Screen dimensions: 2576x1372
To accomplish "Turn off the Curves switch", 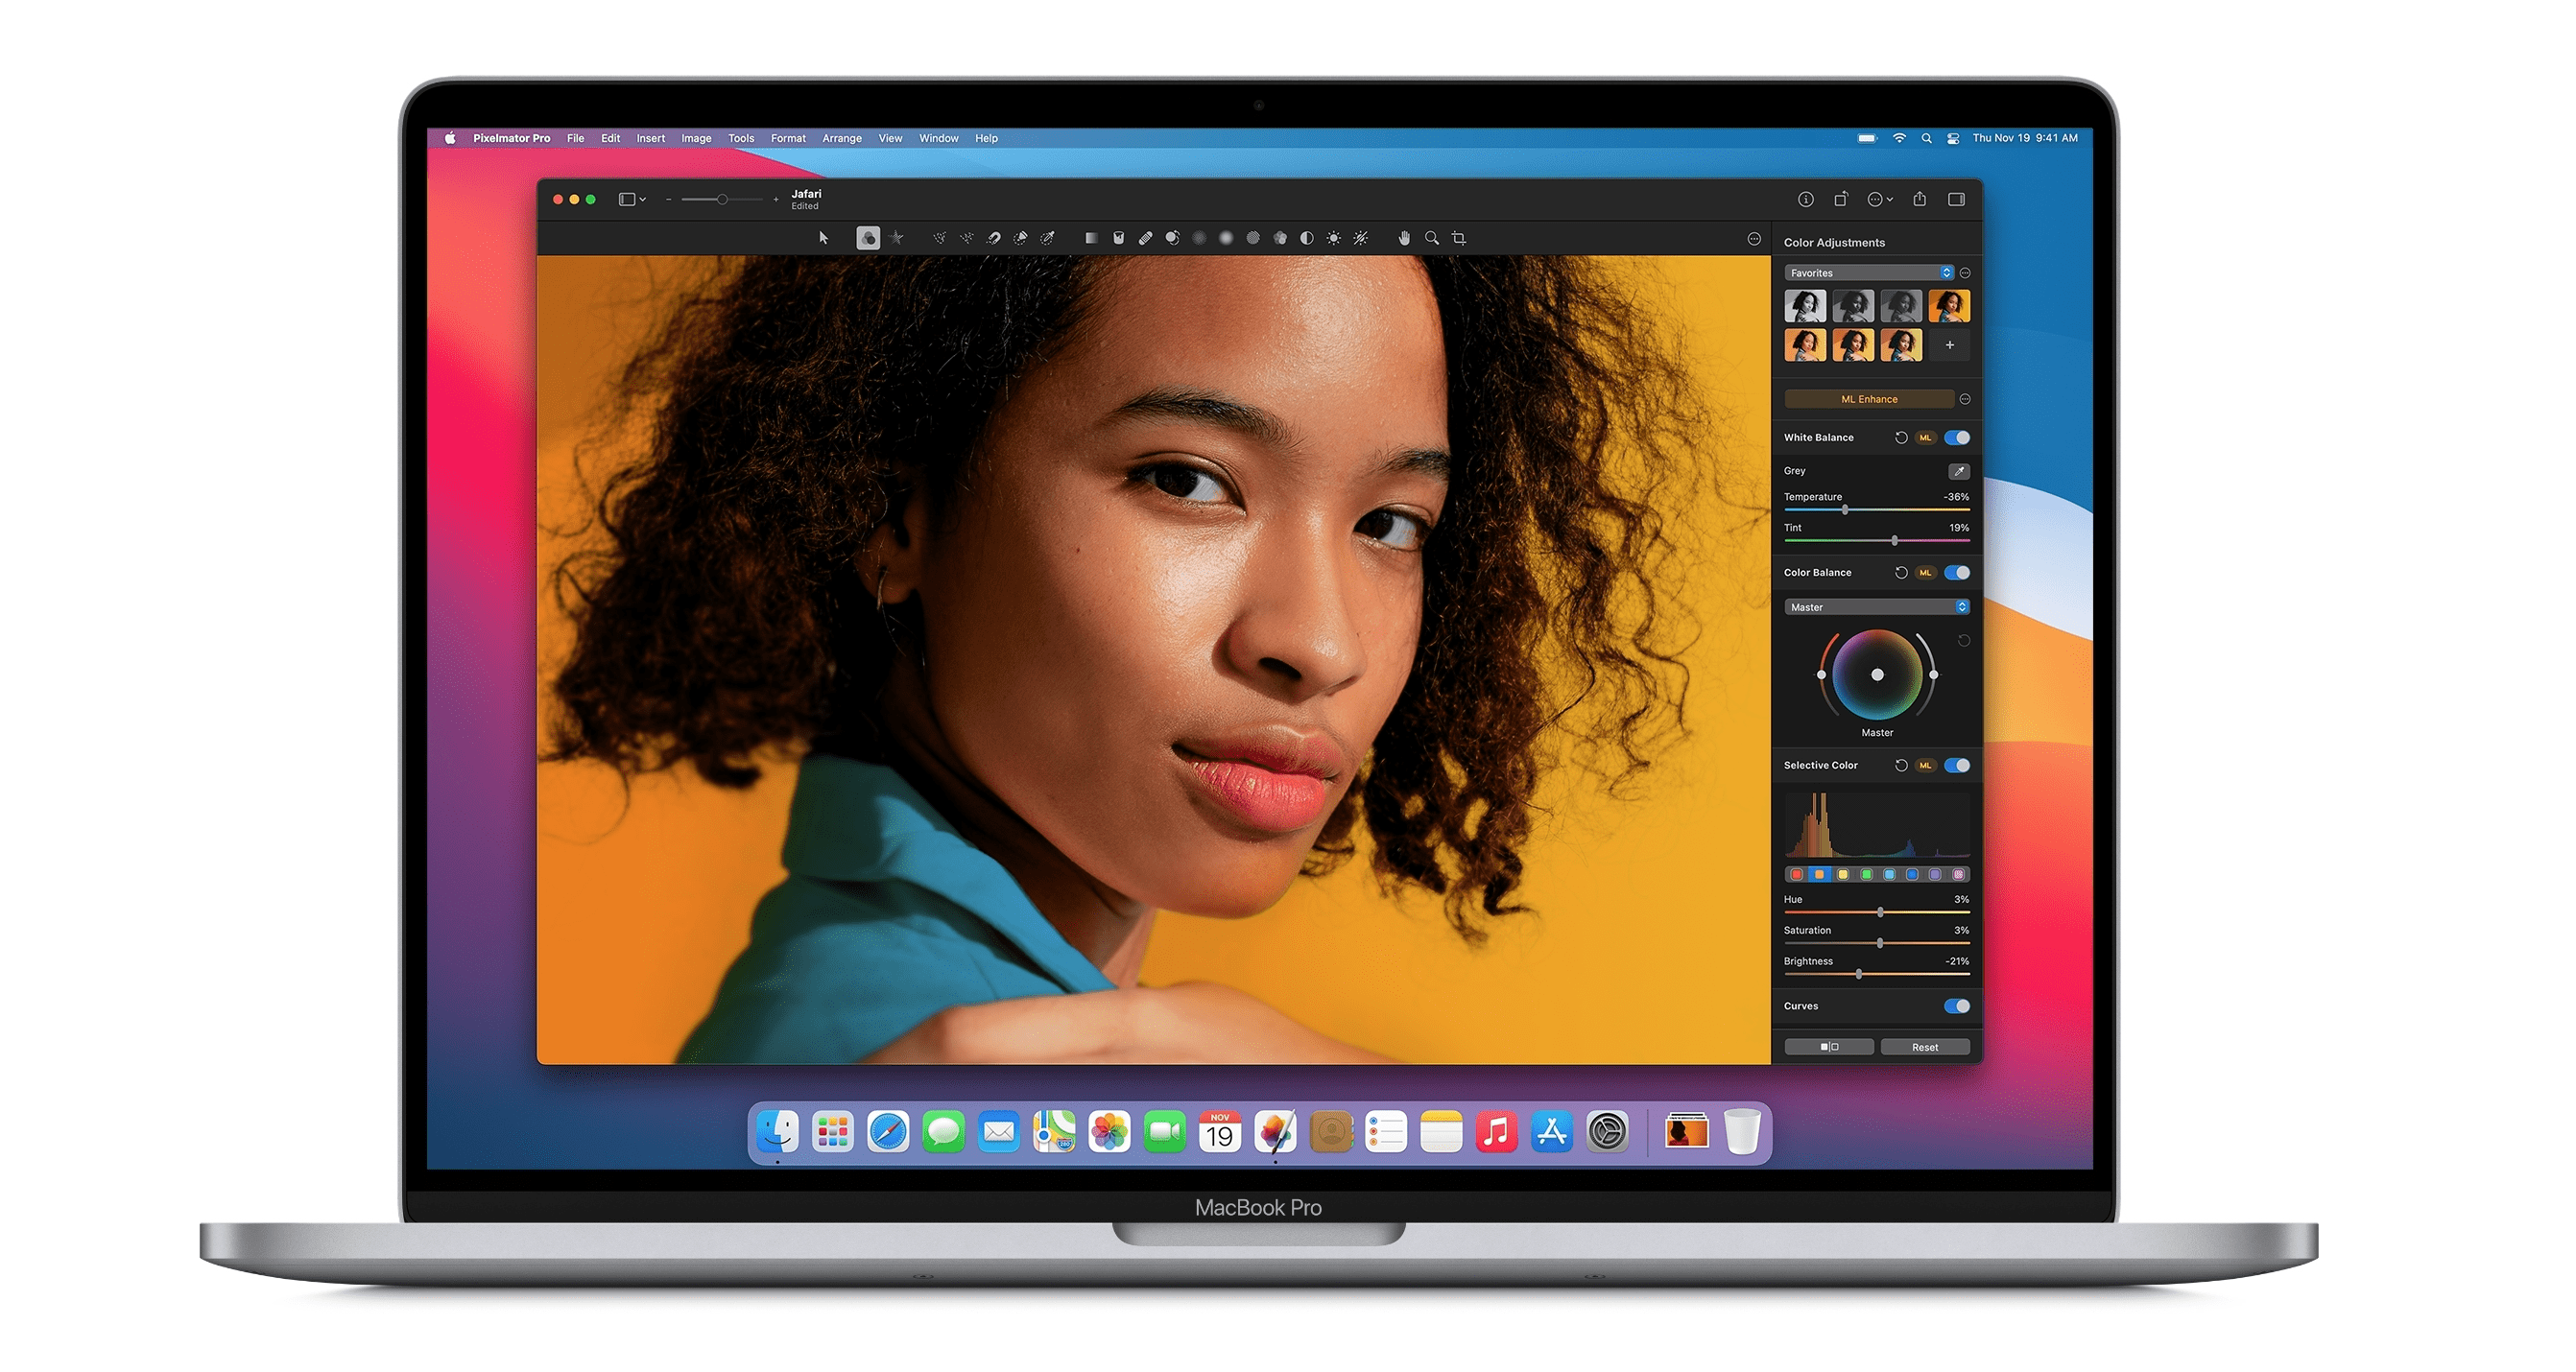I will click(1957, 1006).
